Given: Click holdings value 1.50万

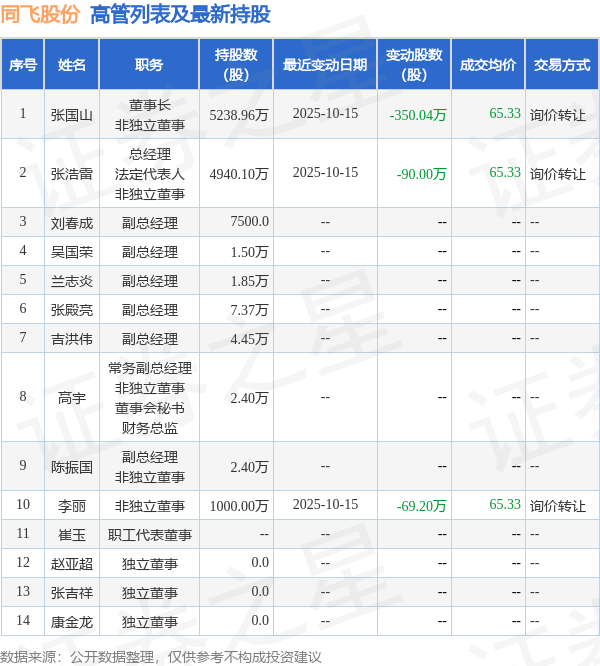Looking at the screenshot, I should click(249, 252).
